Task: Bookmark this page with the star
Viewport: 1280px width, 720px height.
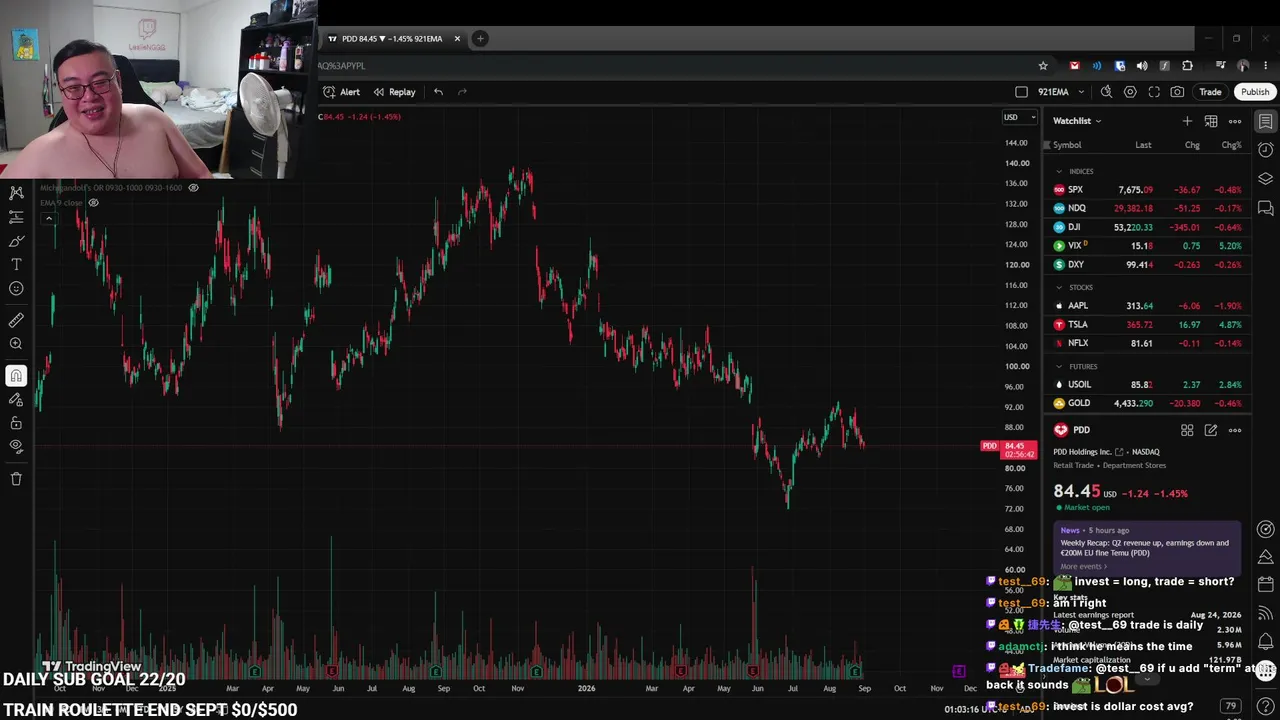Action: pos(1043,66)
